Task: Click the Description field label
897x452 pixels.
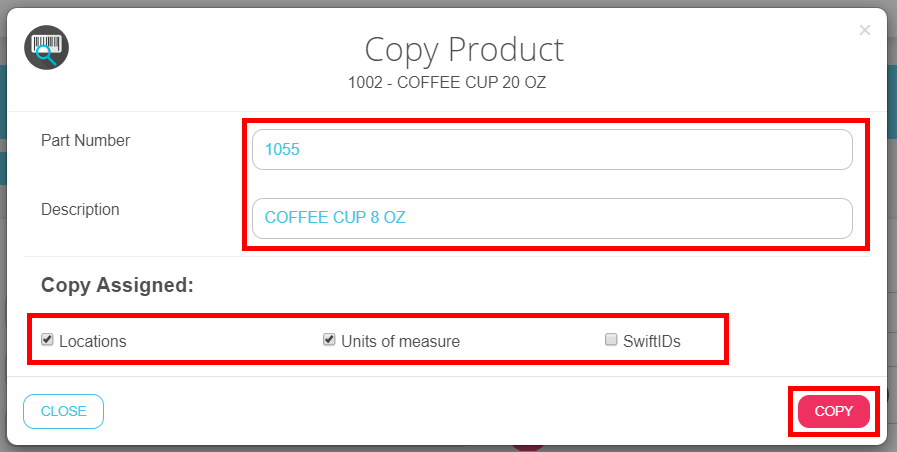Action: (x=80, y=210)
